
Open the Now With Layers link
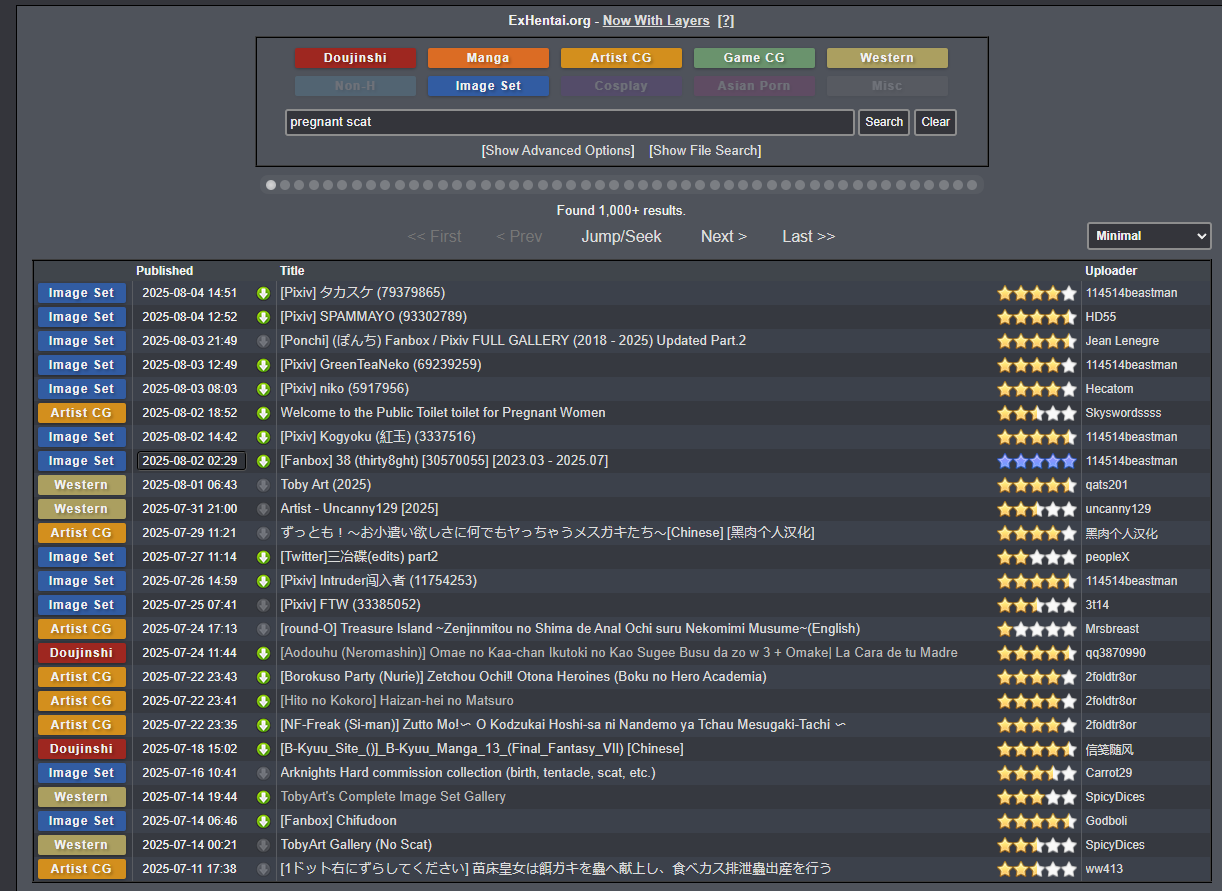656,20
